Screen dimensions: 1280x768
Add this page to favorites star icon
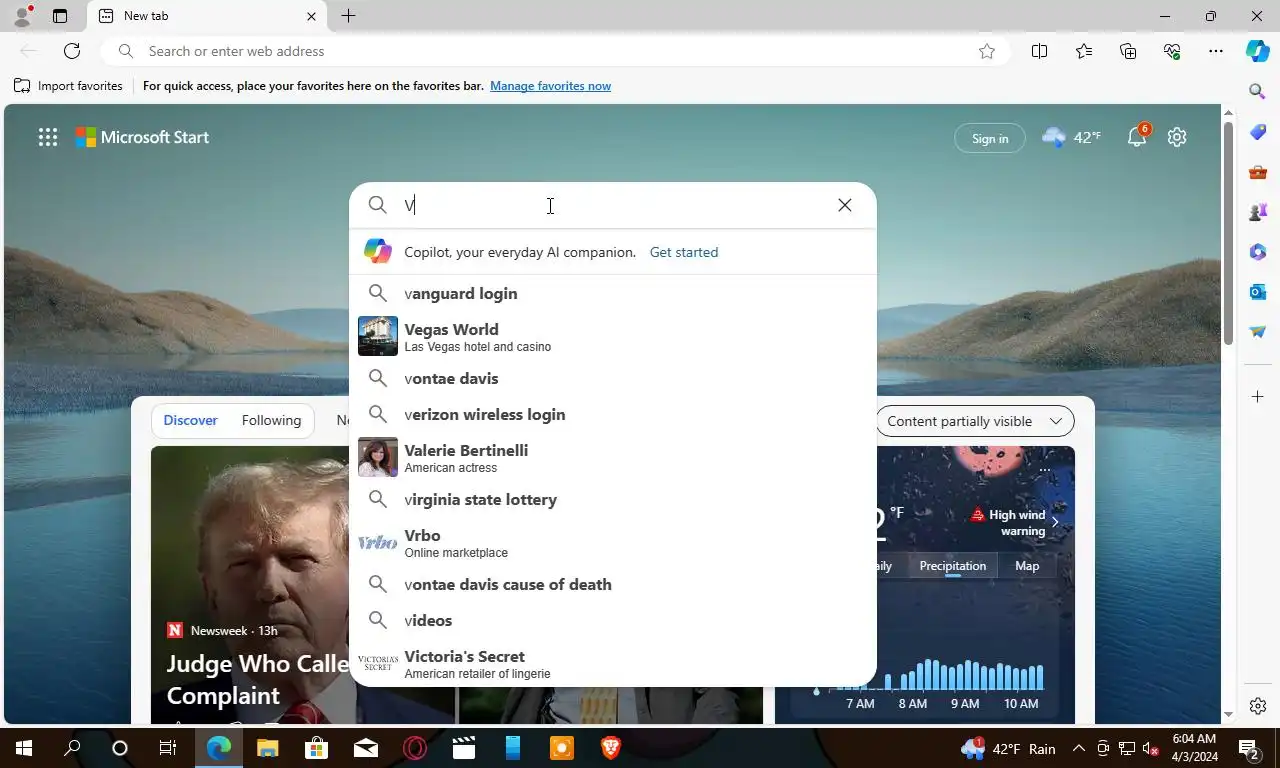click(x=987, y=51)
